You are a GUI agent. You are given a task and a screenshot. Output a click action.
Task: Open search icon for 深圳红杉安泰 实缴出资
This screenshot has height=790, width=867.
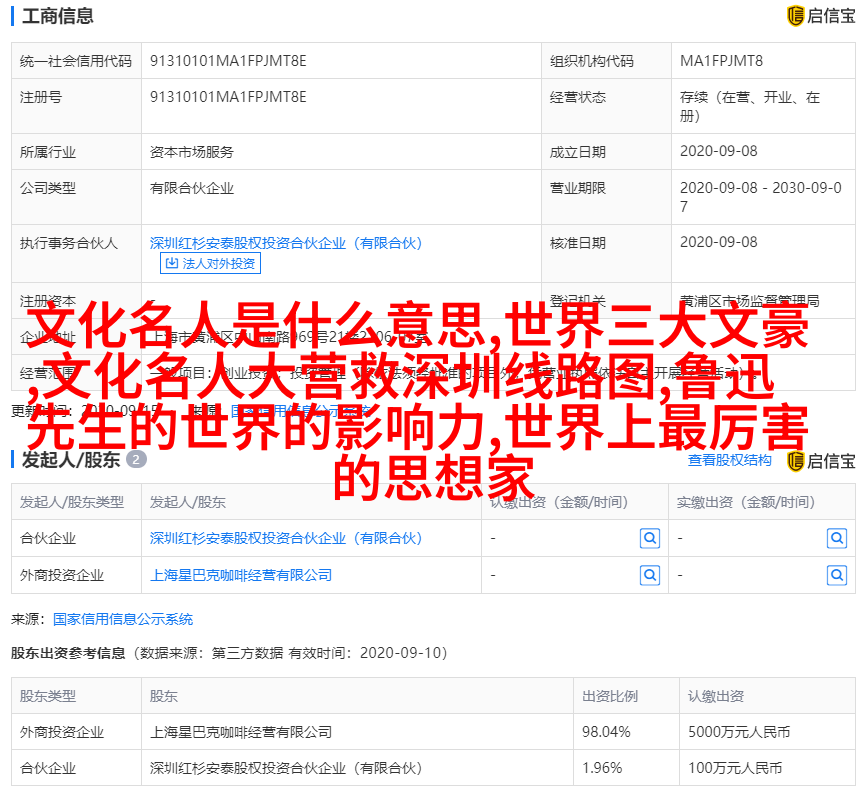click(x=837, y=538)
